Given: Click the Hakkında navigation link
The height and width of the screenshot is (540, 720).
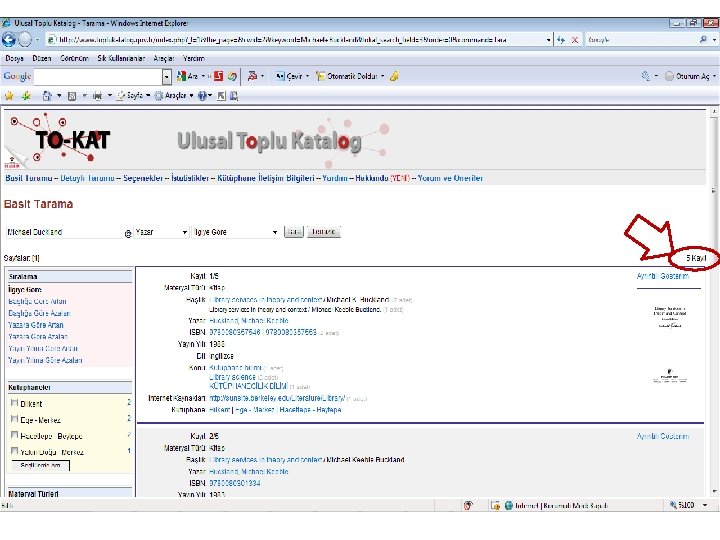Looking at the screenshot, I should click(371, 178).
